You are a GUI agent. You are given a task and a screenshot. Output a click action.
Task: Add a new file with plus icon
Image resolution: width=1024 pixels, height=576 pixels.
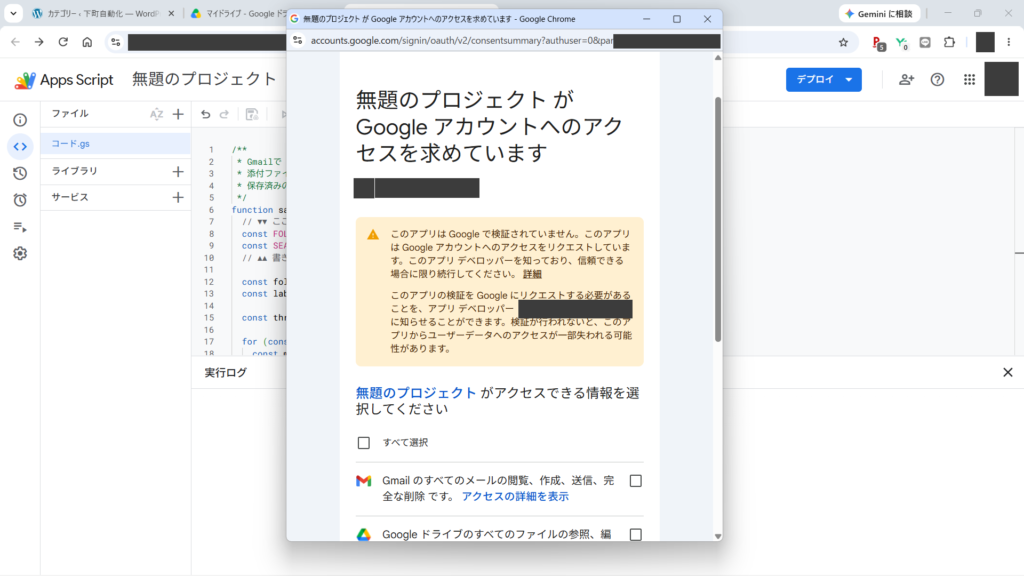[178, 114]
